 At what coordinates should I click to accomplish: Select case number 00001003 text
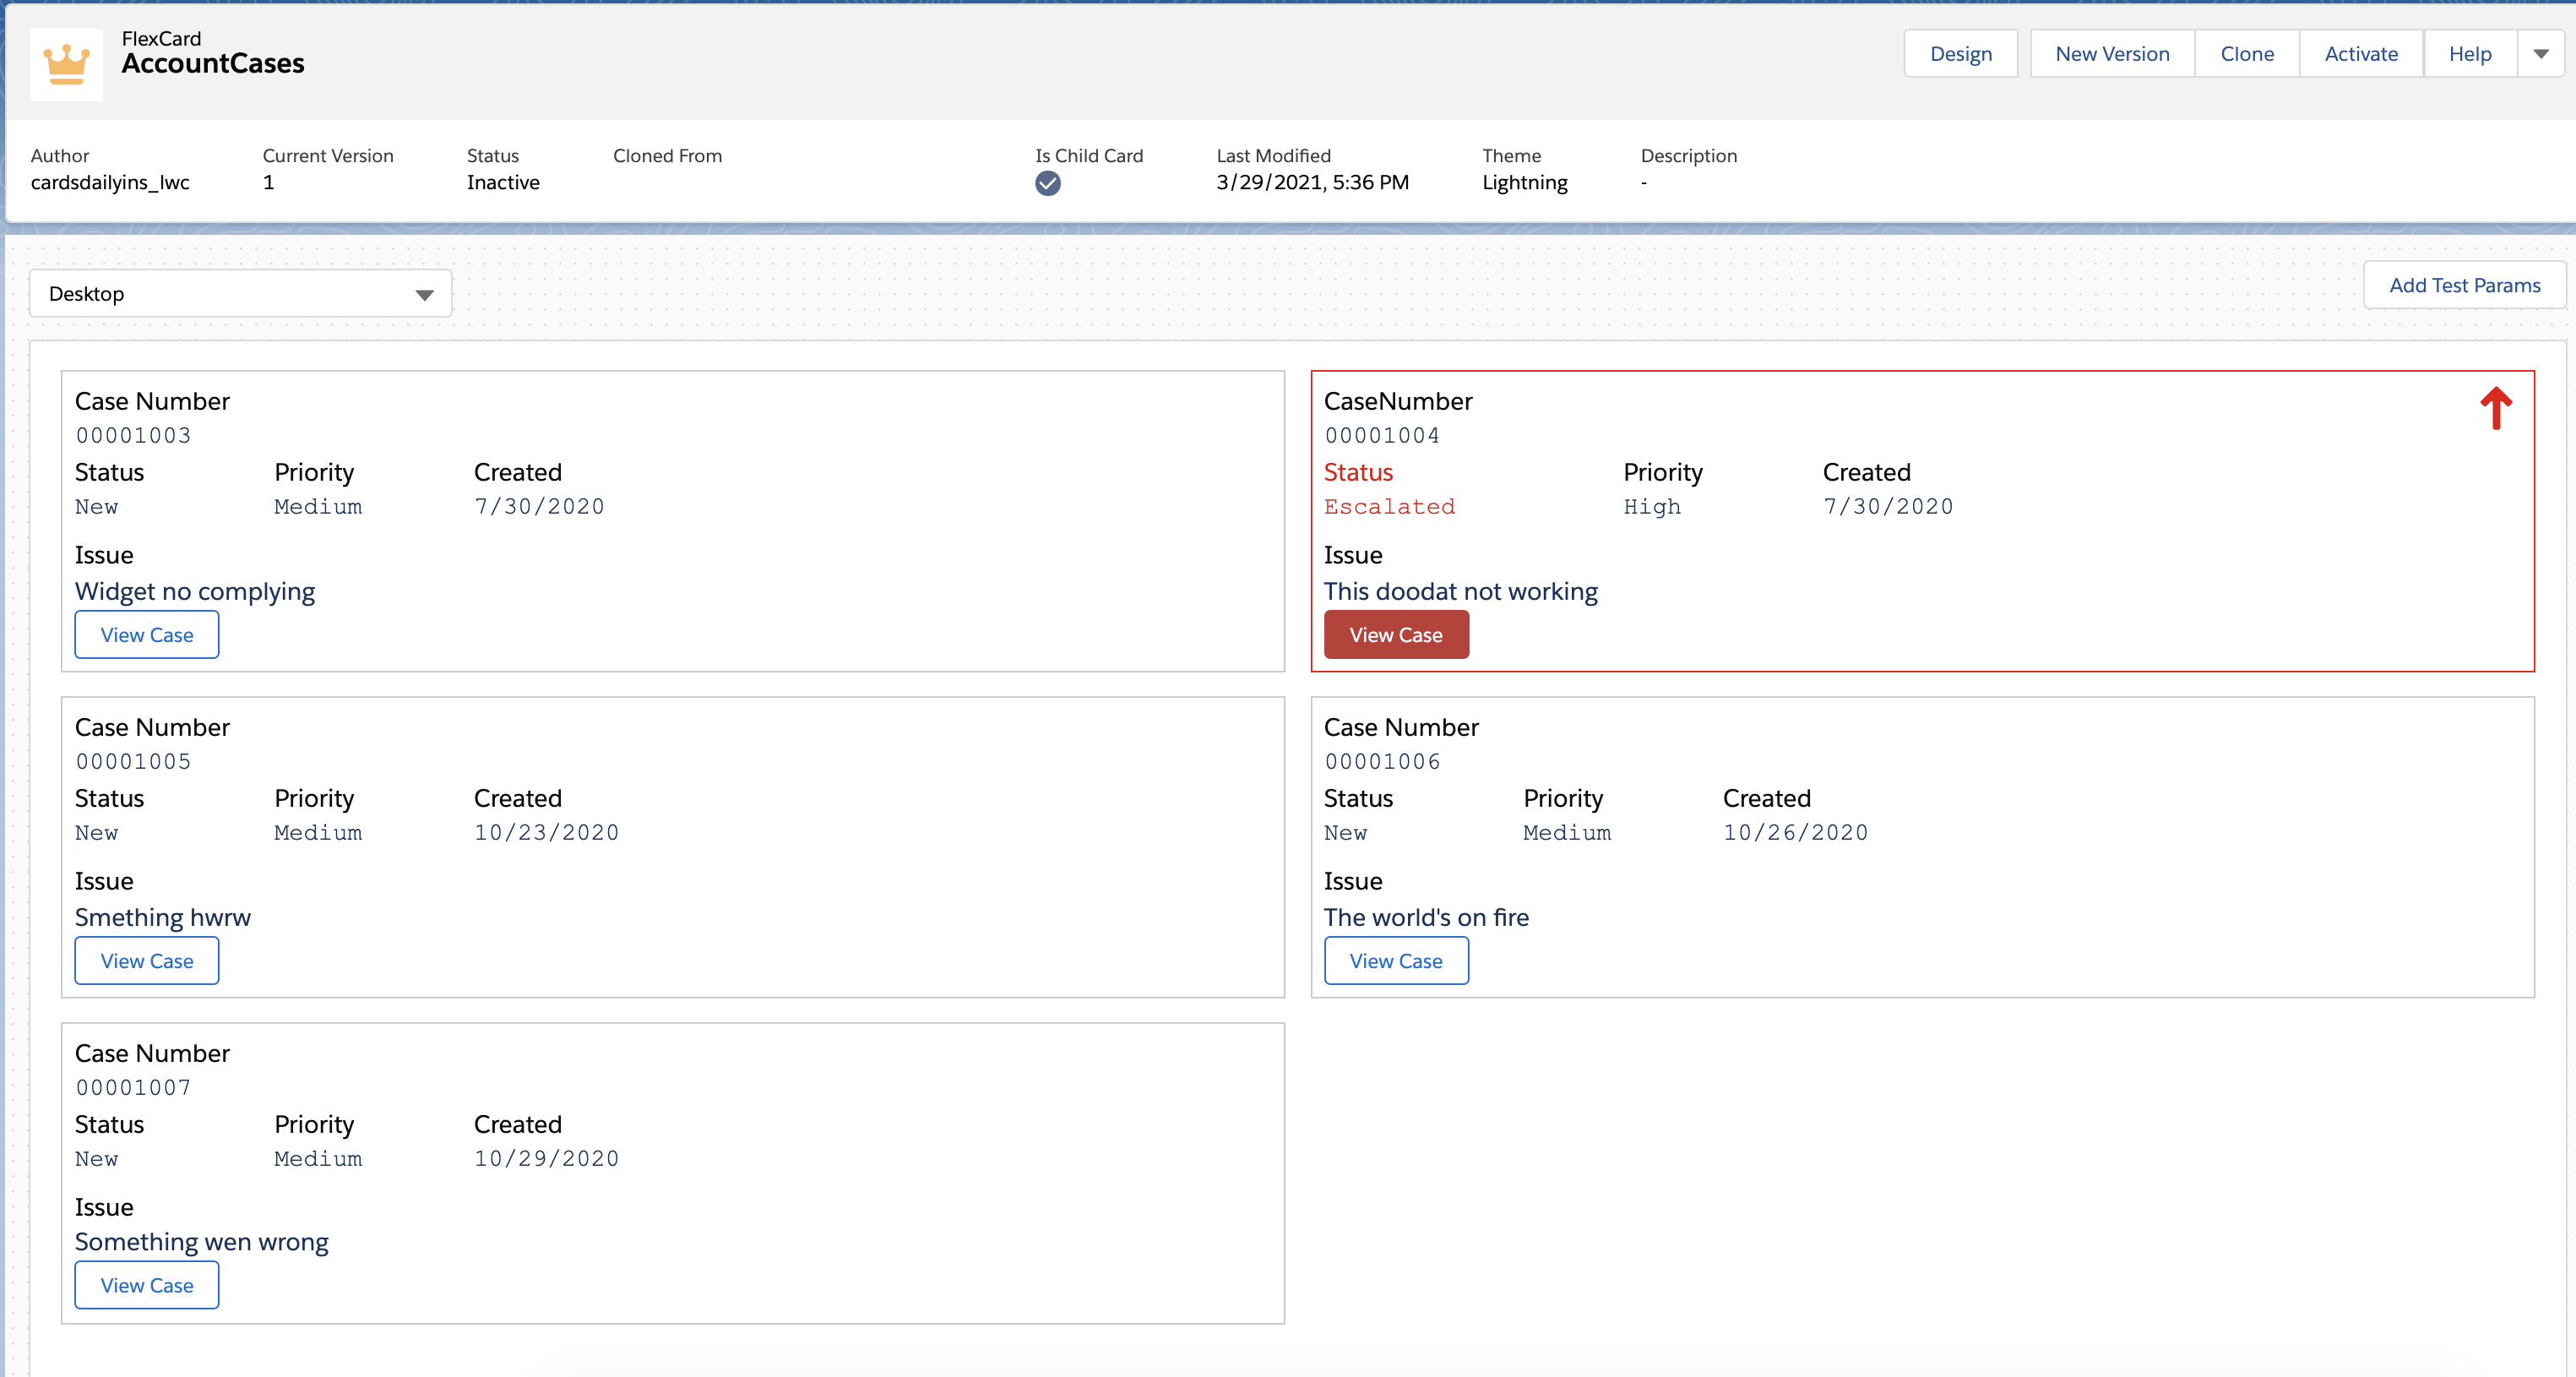click(133, 436)
